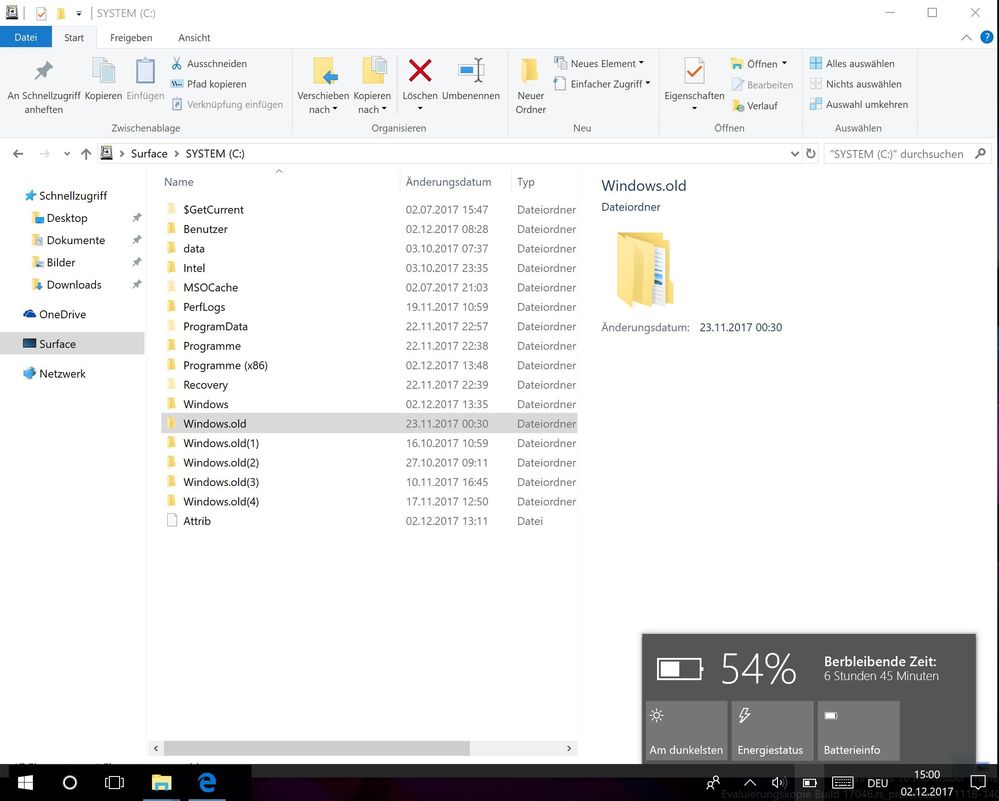
Task: Select the Windows.old(3) folder row
Action: (x=369, y=482)
